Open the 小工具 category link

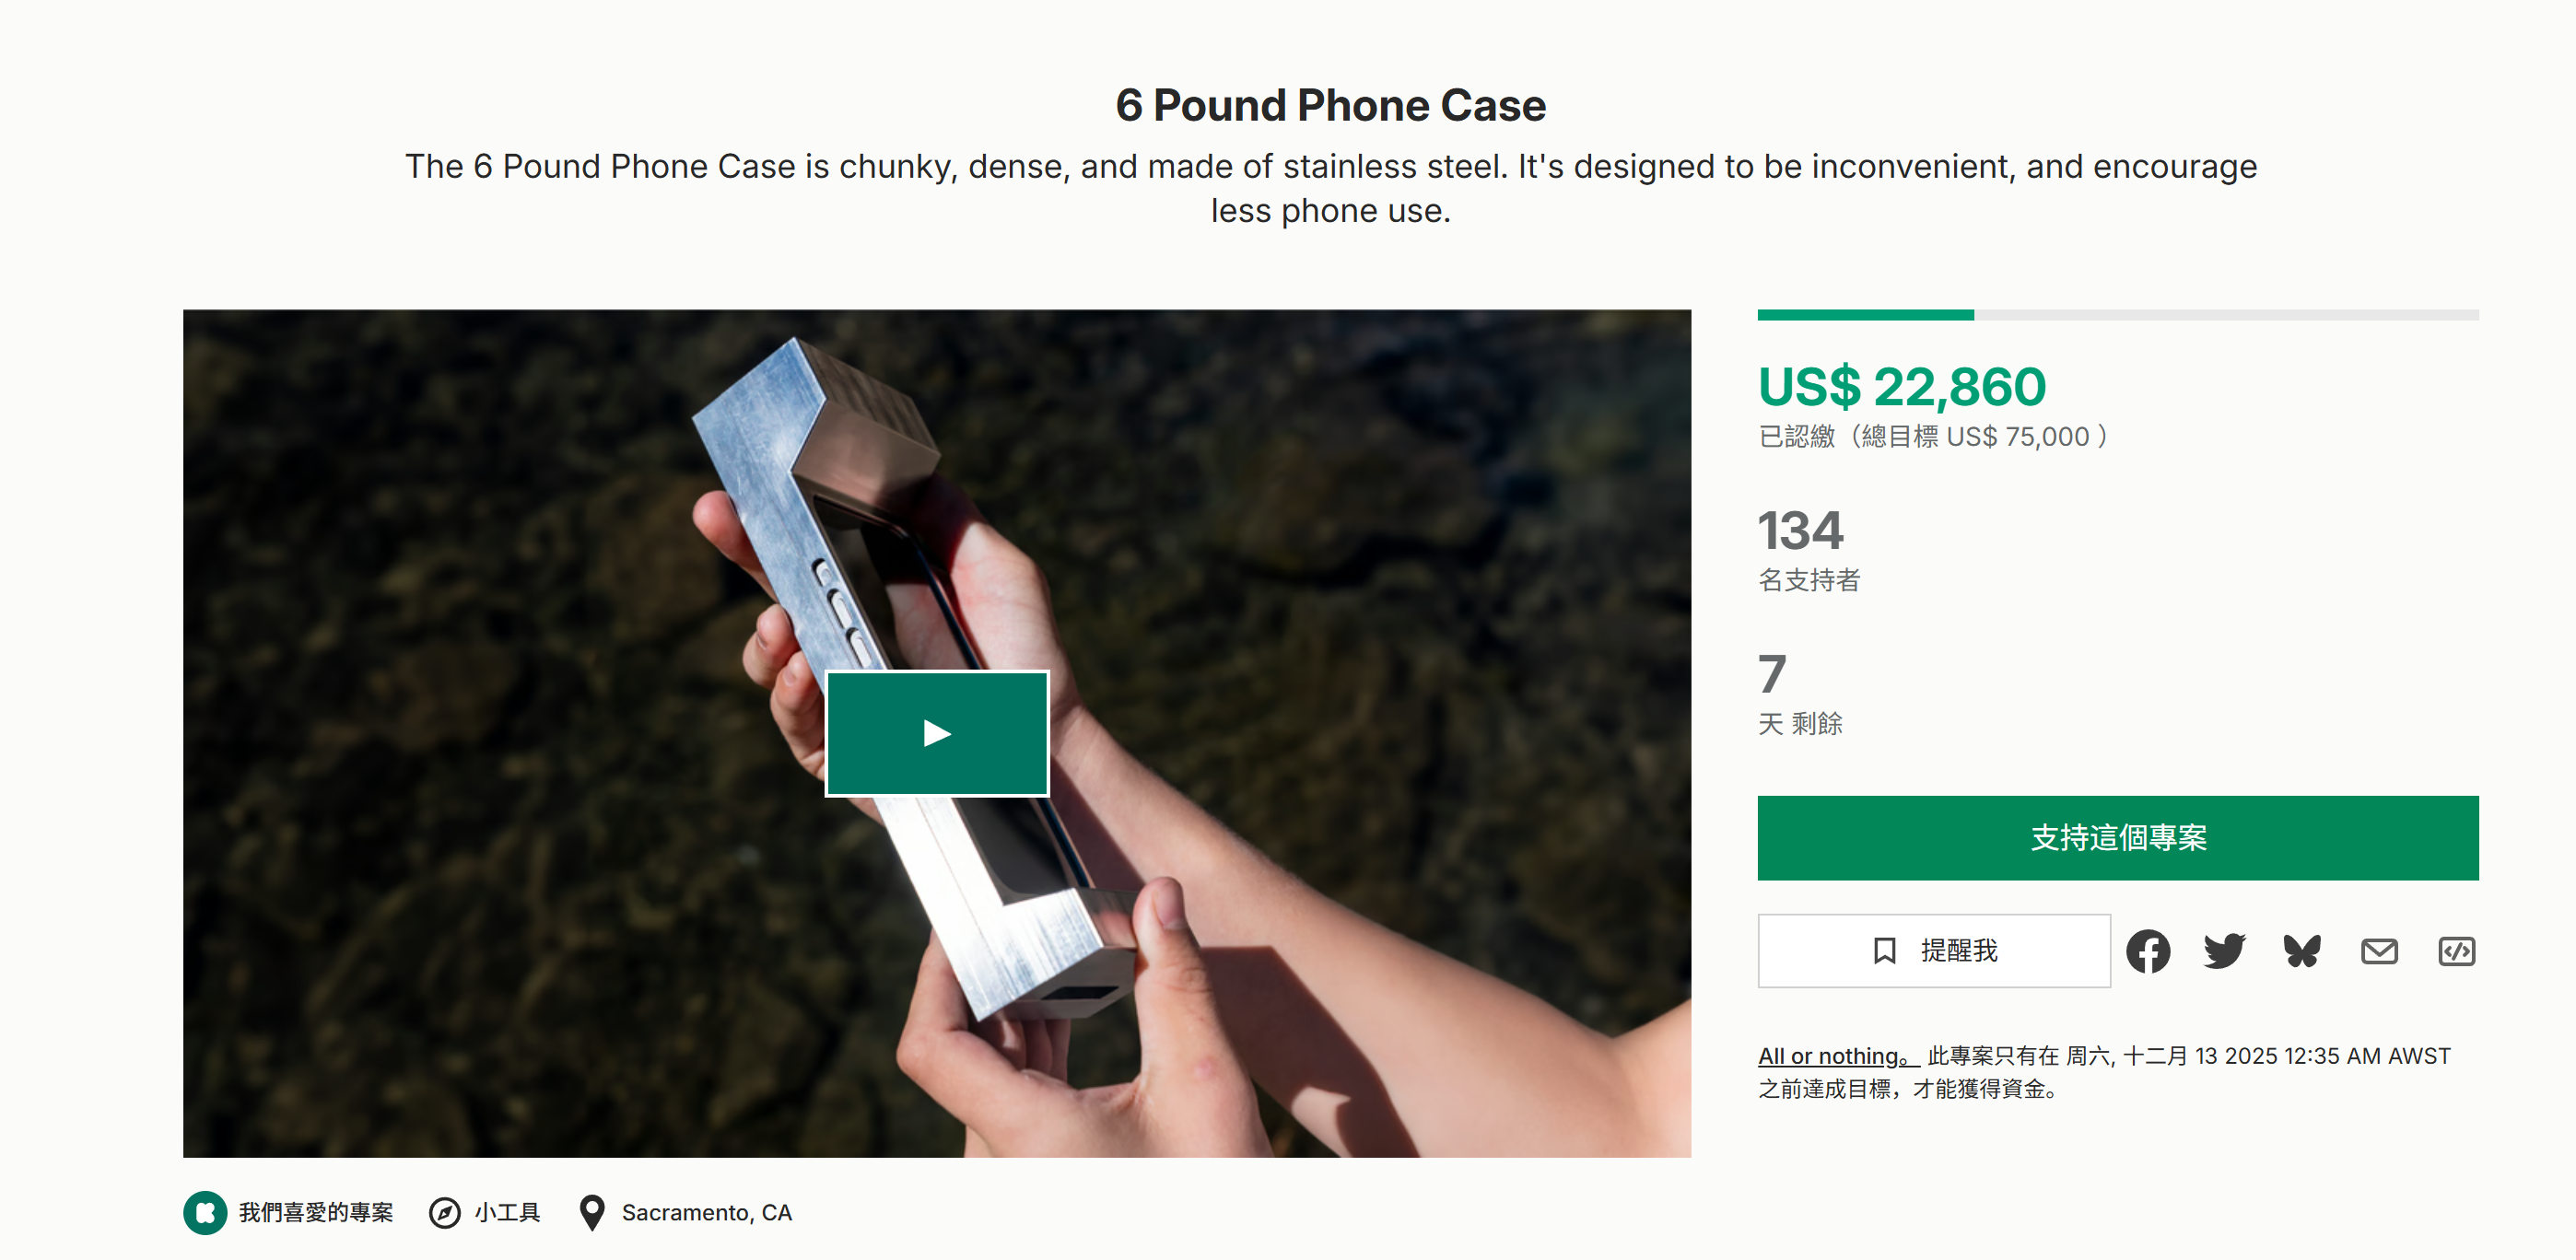(x=507, y=1213)
